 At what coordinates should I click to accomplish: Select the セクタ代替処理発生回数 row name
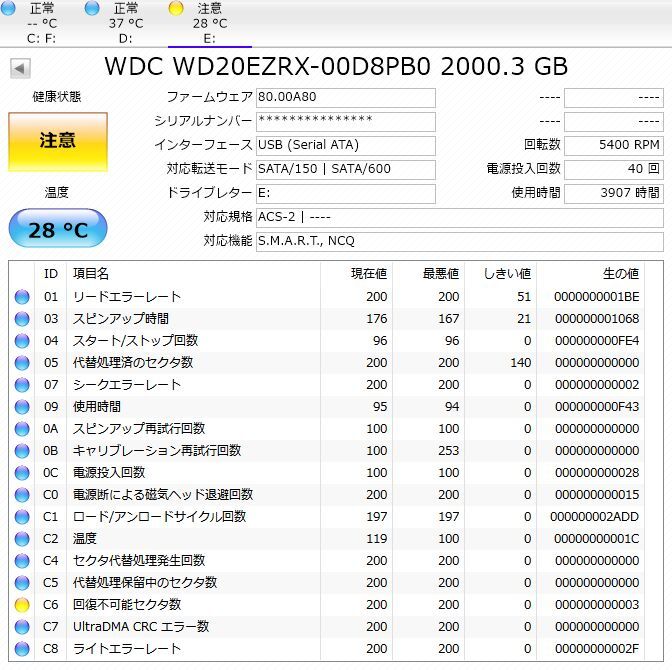139,561
